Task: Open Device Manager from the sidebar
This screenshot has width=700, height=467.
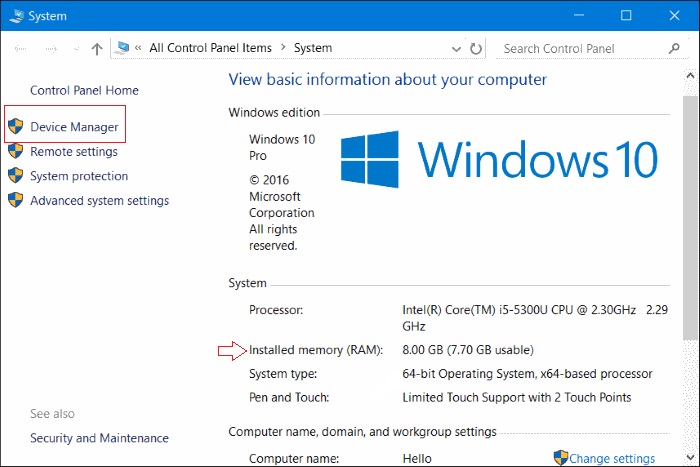Action: point(74,127)
